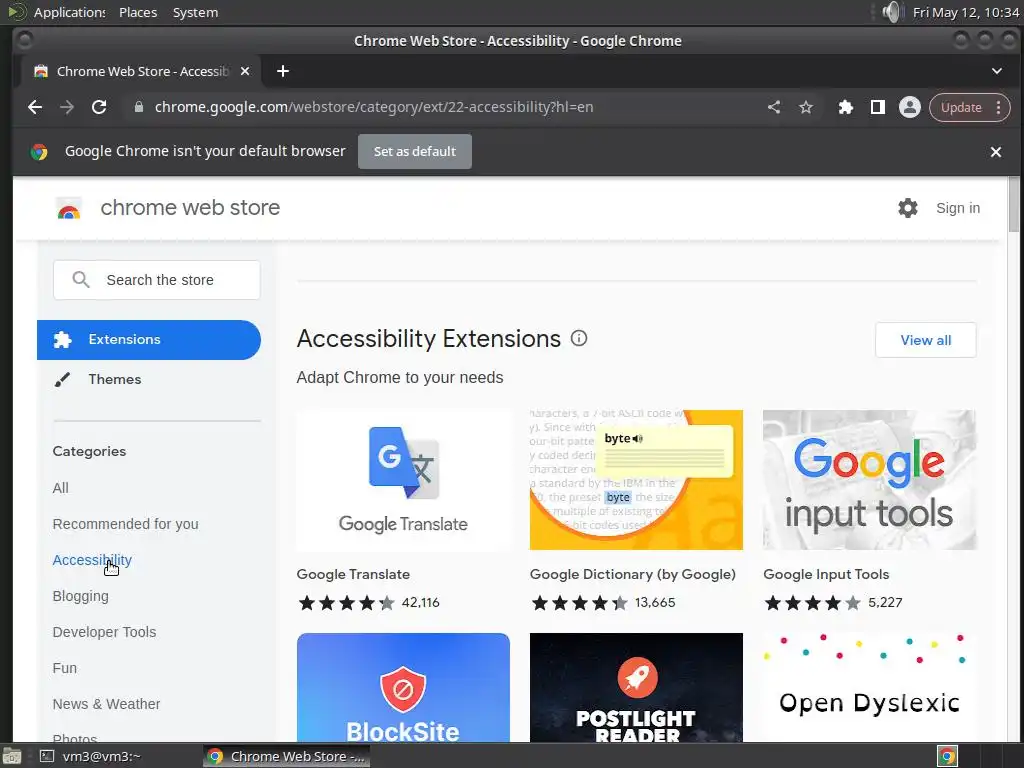Click the address bar URL

(374, 107)
